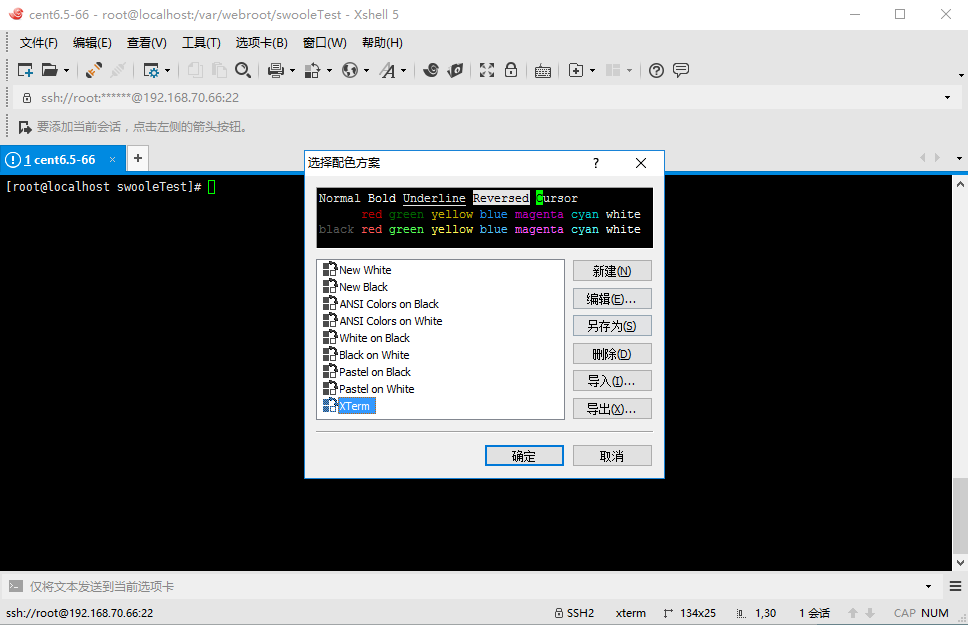Screen dimensions: 968x625
Task: Click 导入(I)... button in dialog
Action: [612, 381]
